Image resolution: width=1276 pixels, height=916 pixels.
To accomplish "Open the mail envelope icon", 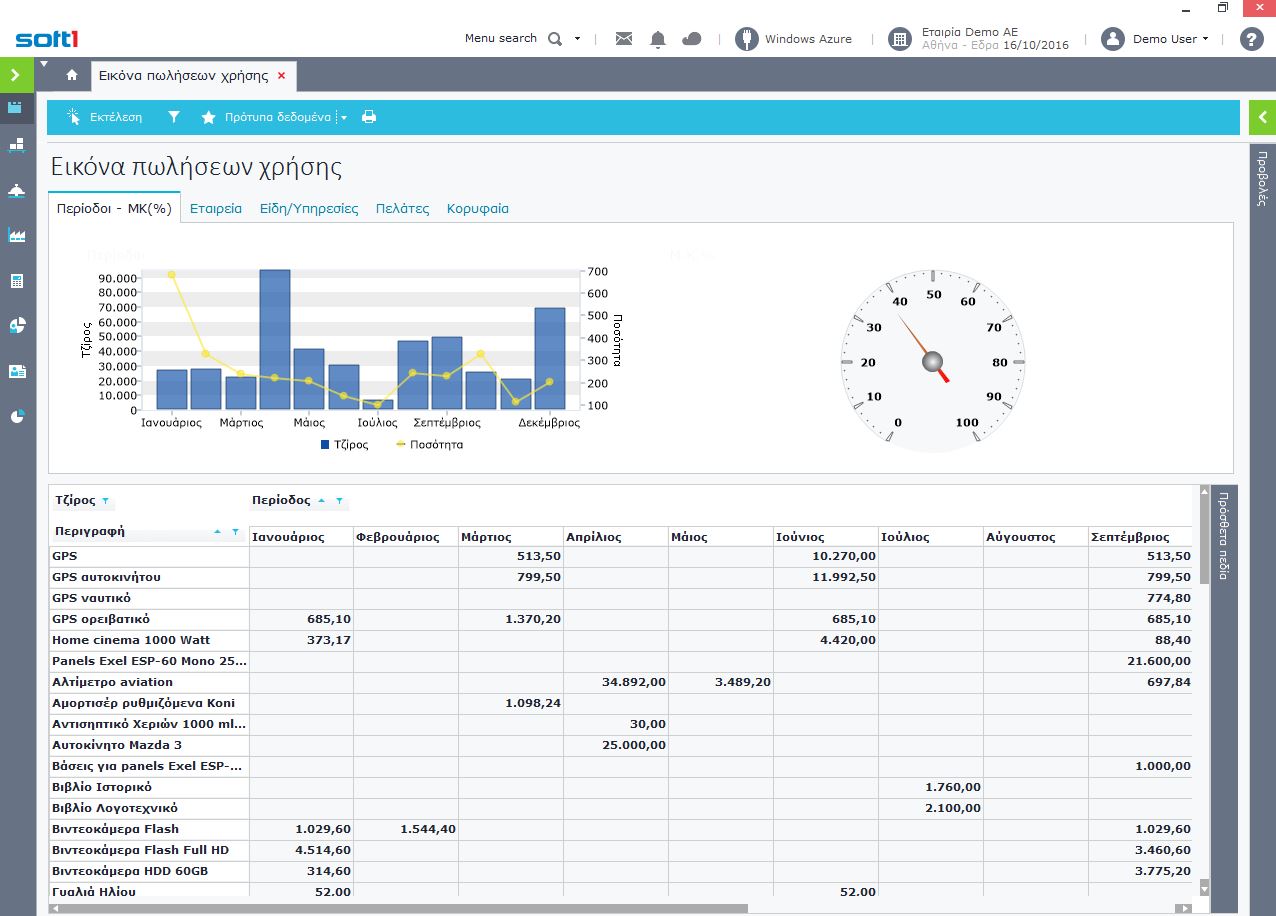I will pos(624,39).
